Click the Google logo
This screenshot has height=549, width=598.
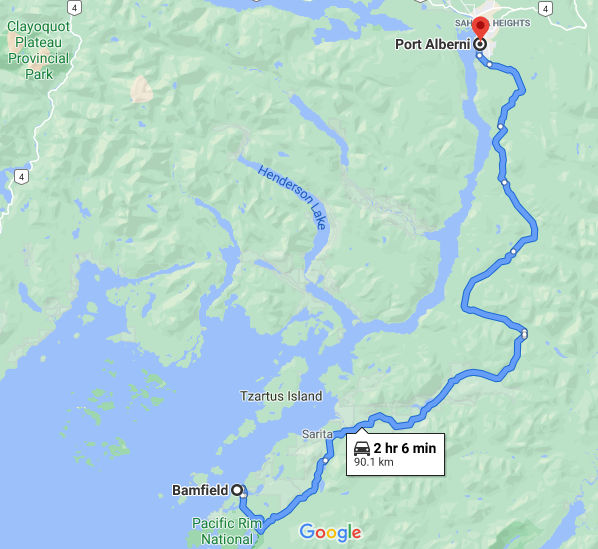point(330,533)
